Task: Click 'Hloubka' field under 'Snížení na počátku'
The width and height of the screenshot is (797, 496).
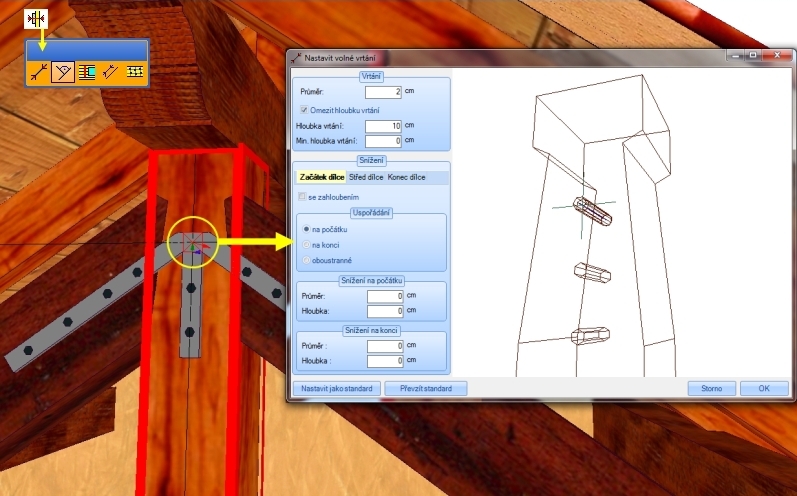Action: coord(385,311)
